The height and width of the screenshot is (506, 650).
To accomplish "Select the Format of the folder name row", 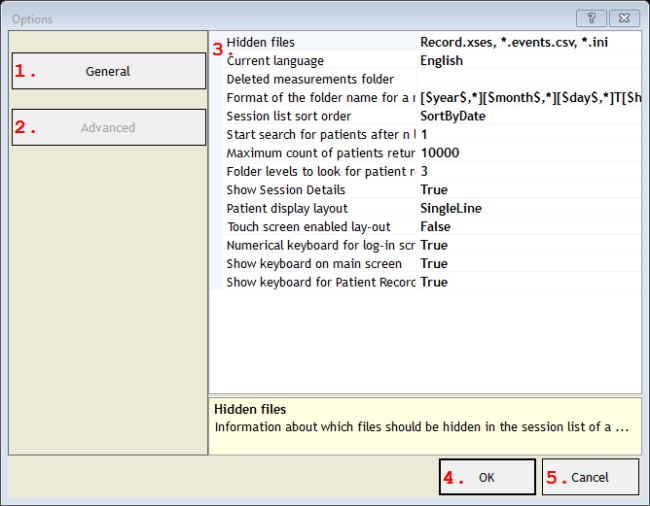I will pyautogui.click(x=318, y=97).
